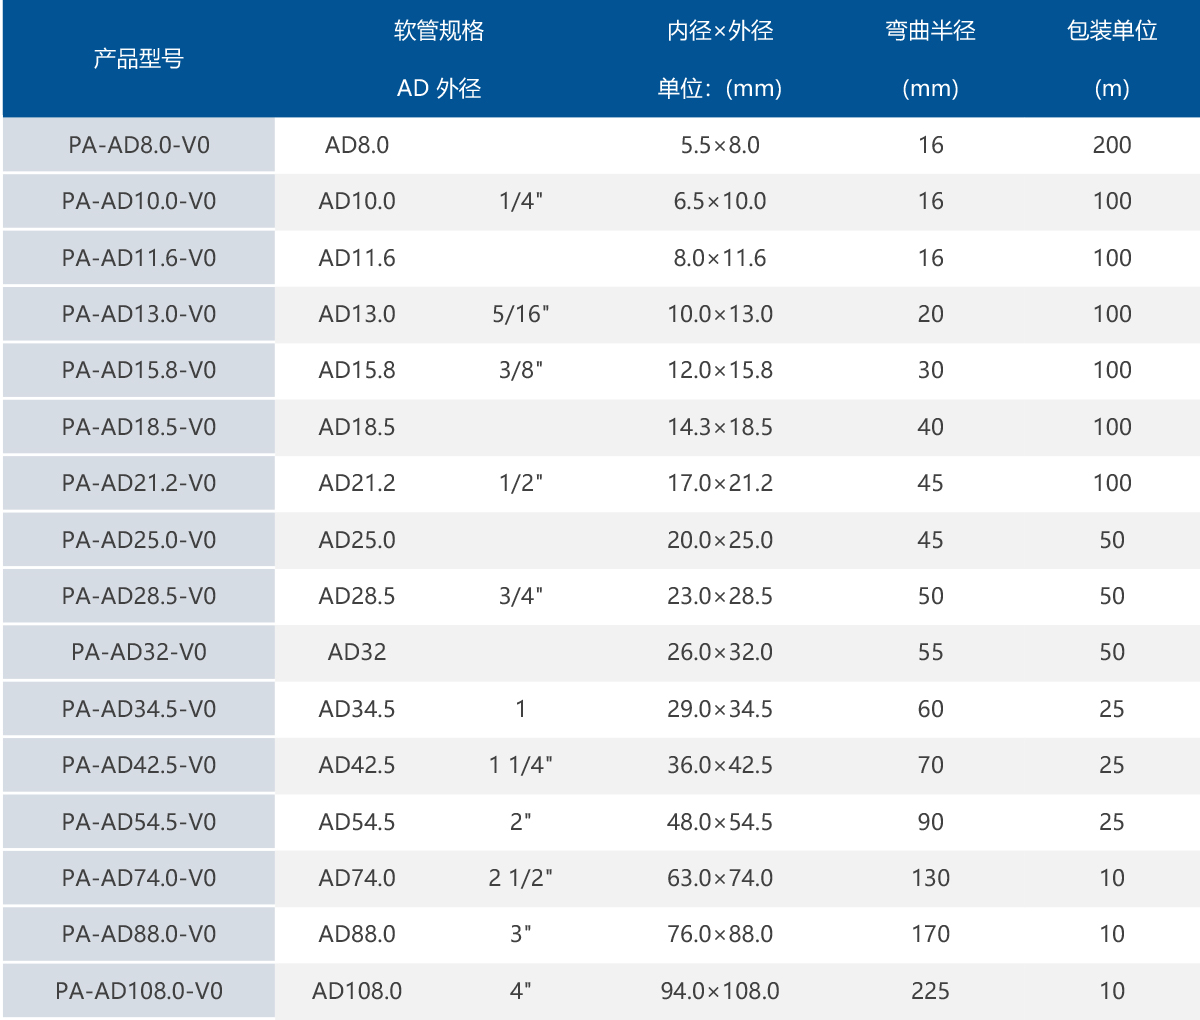The image size is (1200, 1020).
Task: Click the AD88.0 hose spec cell
Action: pos(357,934)
